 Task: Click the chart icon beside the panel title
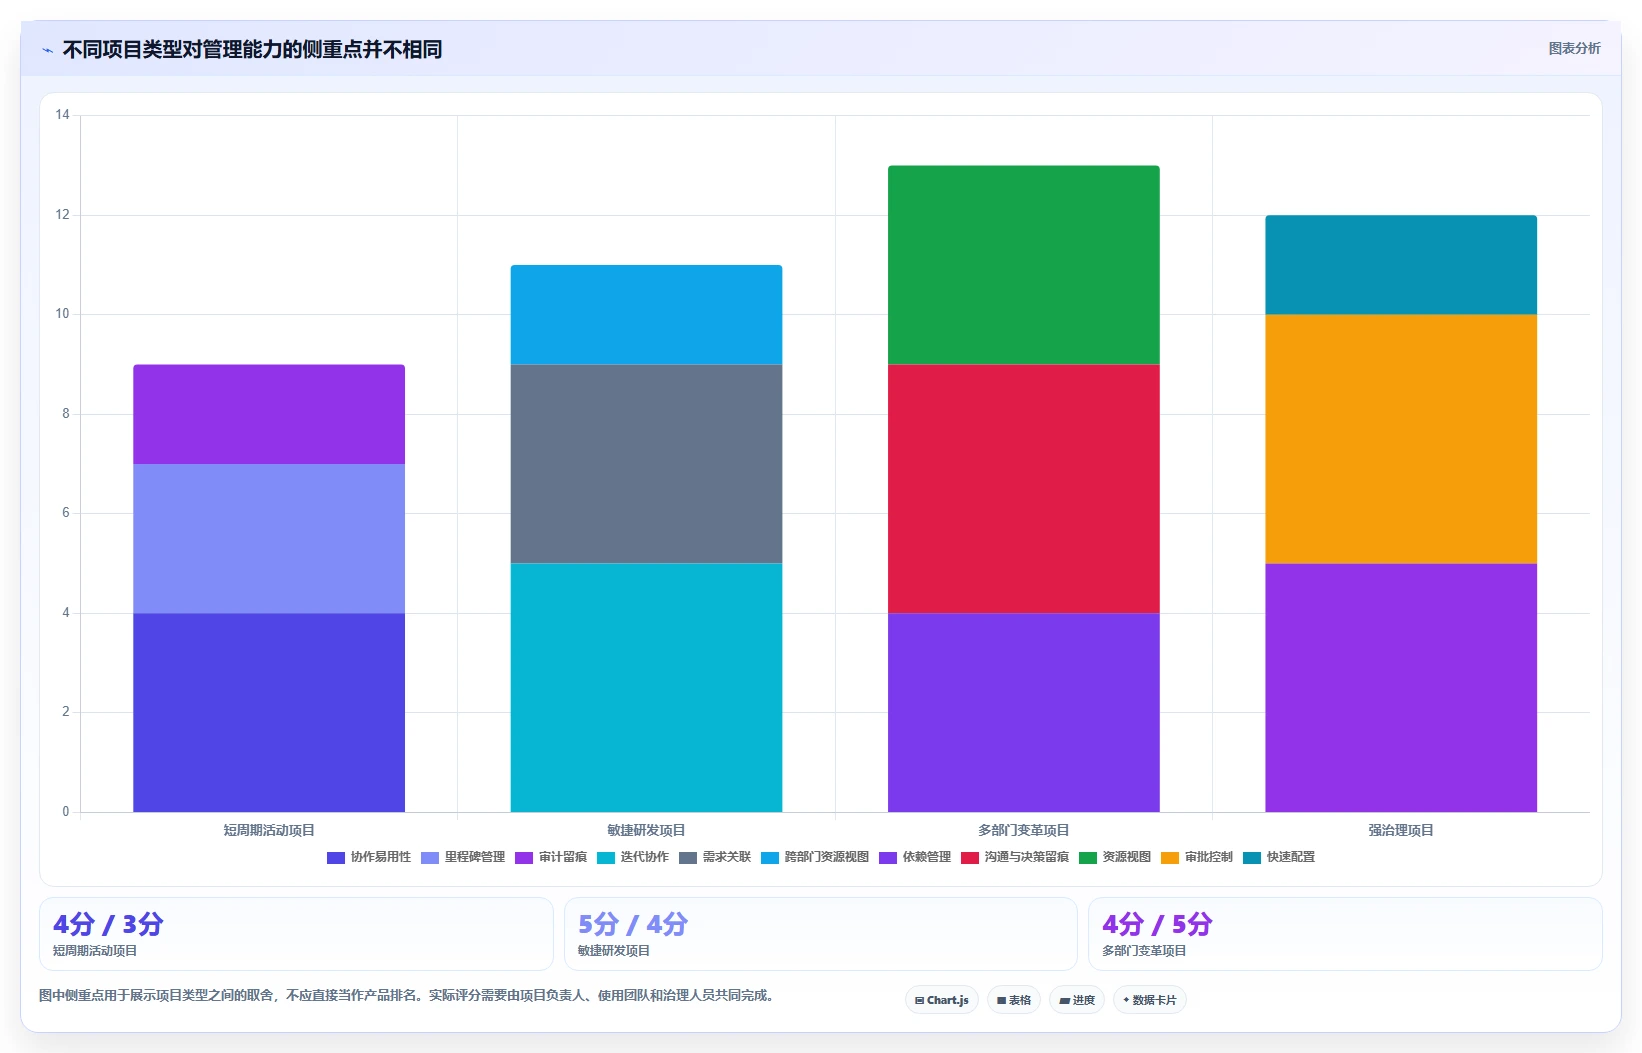pos(47,50)
